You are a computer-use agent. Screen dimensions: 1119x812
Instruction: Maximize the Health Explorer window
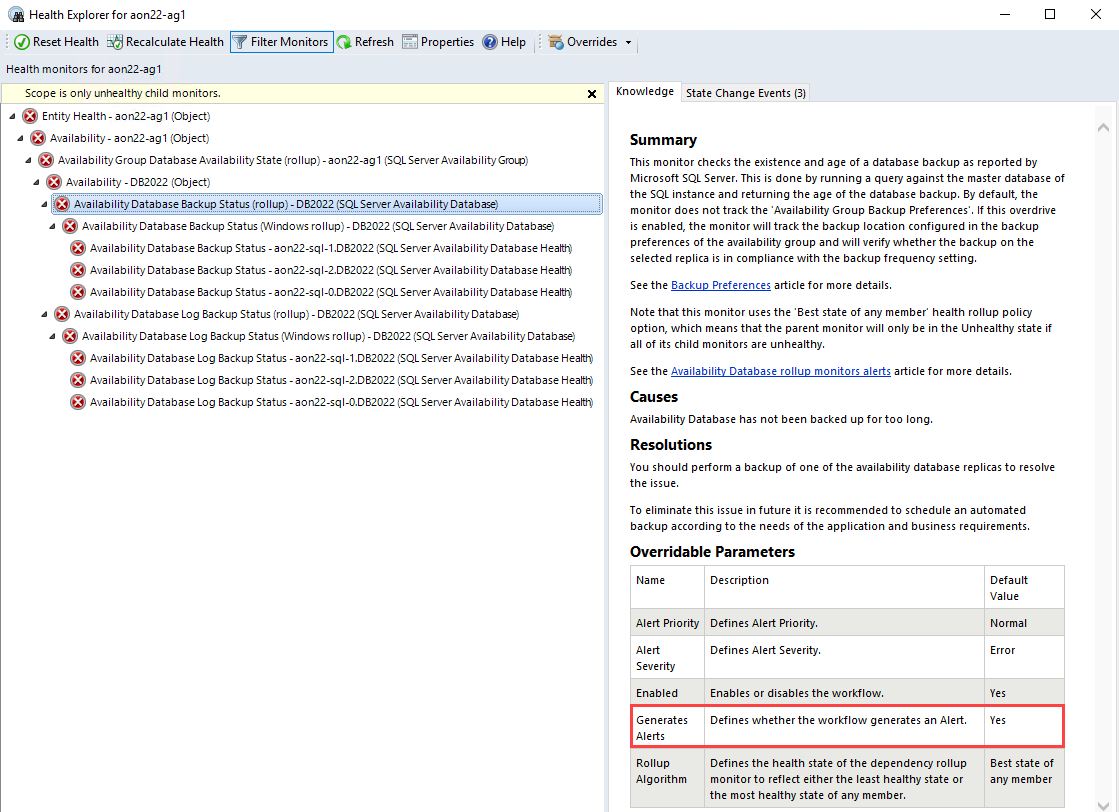(1050, 14)
